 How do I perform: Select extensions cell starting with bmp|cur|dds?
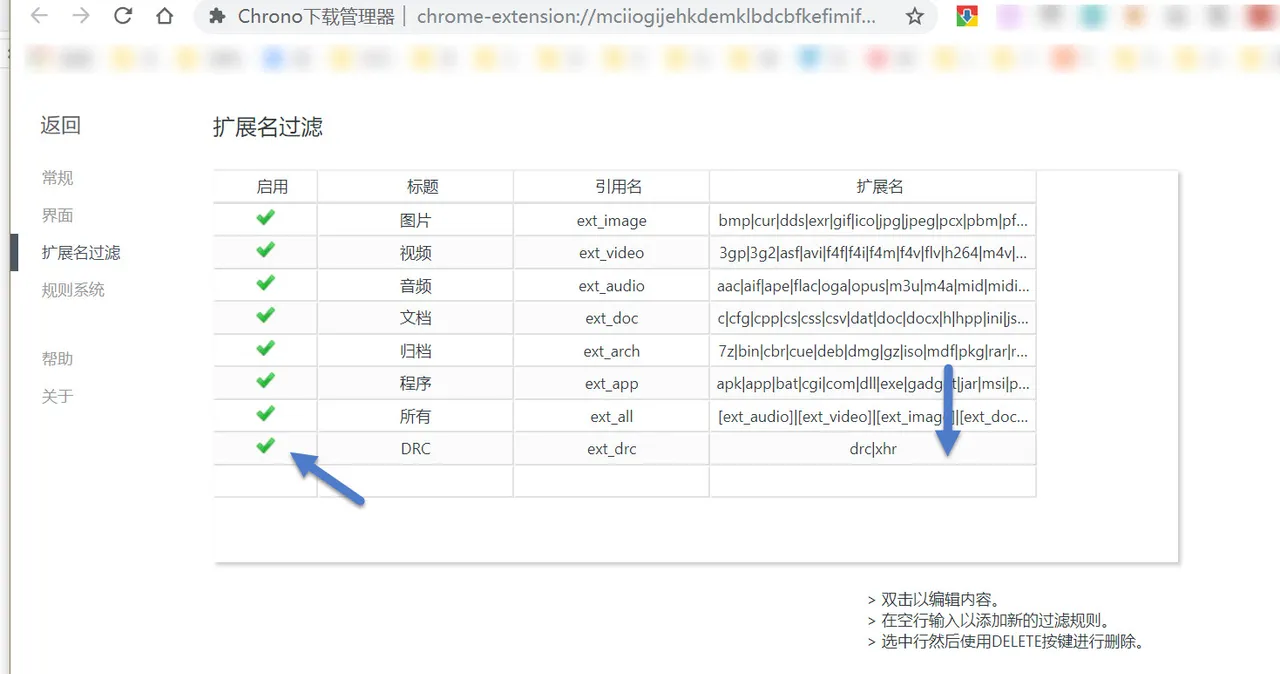[x=873, y=220]
